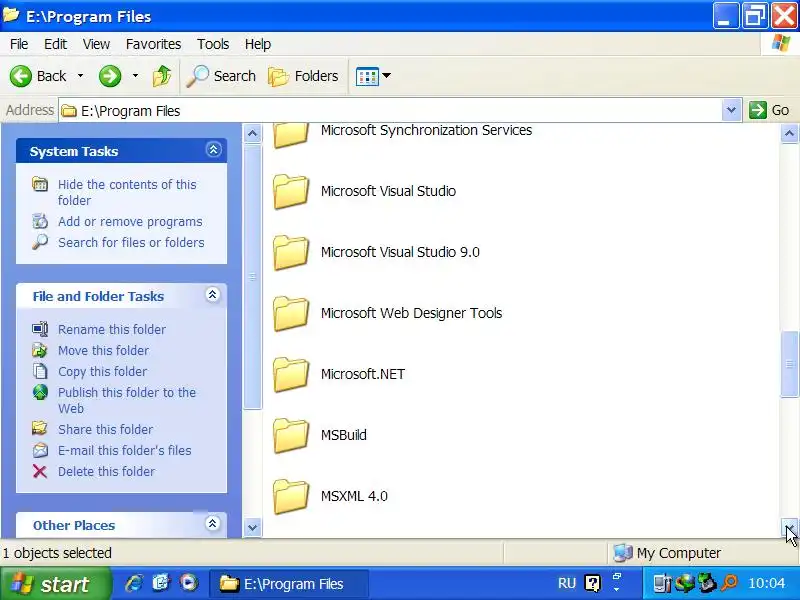The image size is (800, 600).
Task: Click the Microsoft Web Designer Tools name
Action: [x=411, y=313]
